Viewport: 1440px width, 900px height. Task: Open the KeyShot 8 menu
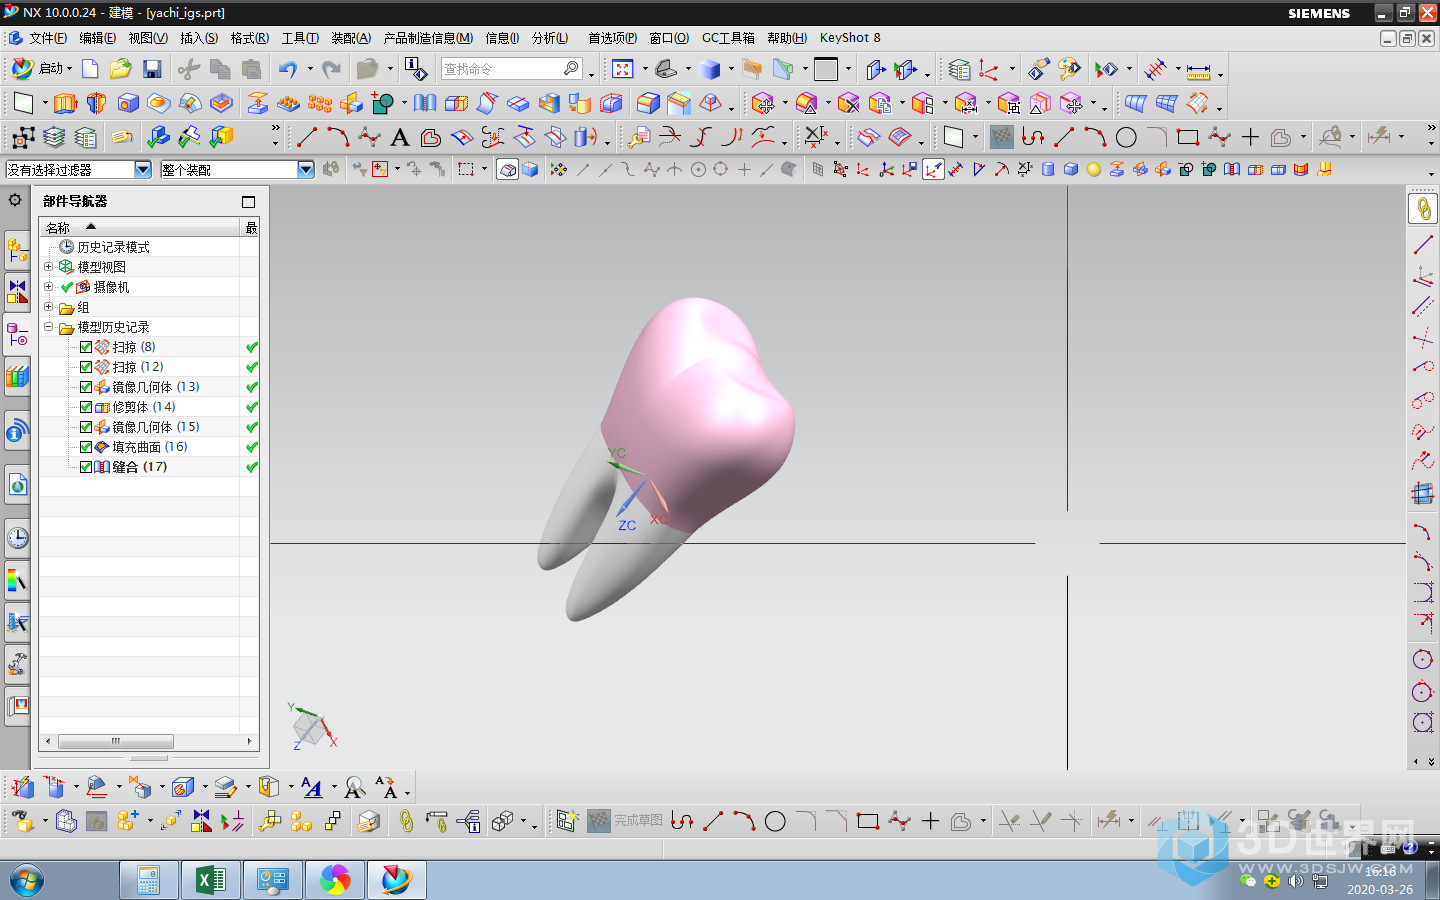pyautogui.click(x=850, y=38)
